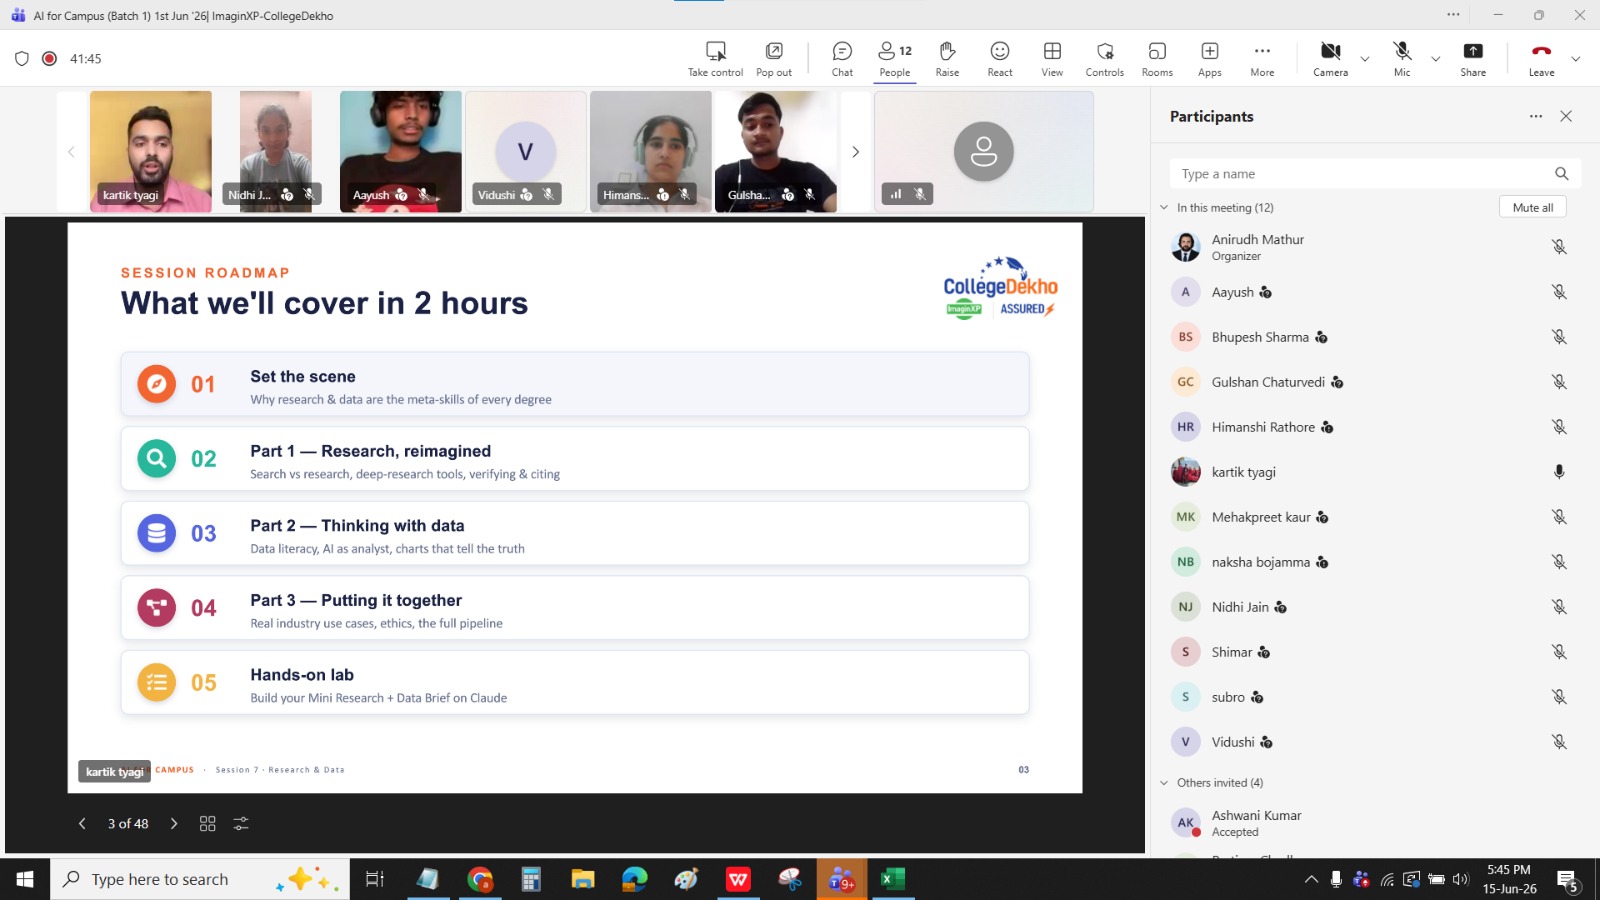The width and height of the screenshot is (1600, 900).
Task: Click the participant search magnifier icon
Action: pos(1561,173)
